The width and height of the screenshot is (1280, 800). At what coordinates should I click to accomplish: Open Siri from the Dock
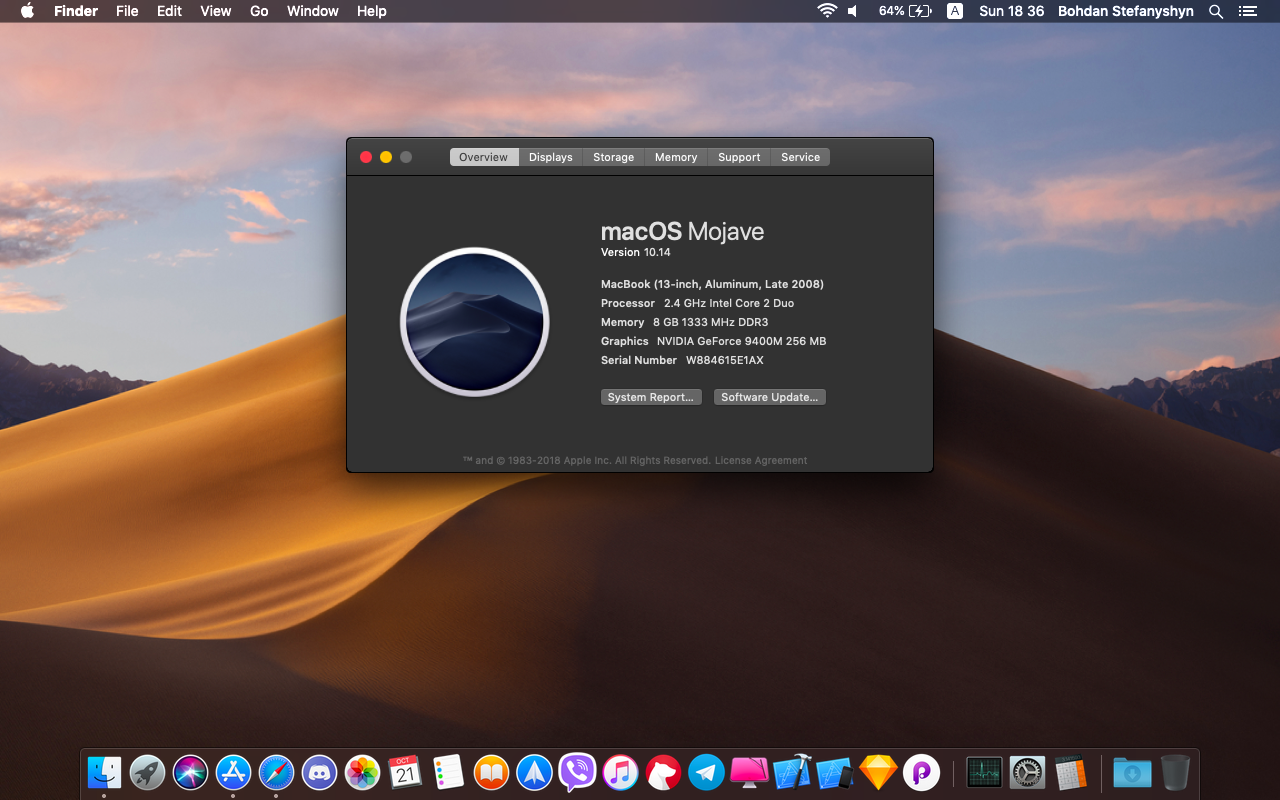click(x=190, y=772)
